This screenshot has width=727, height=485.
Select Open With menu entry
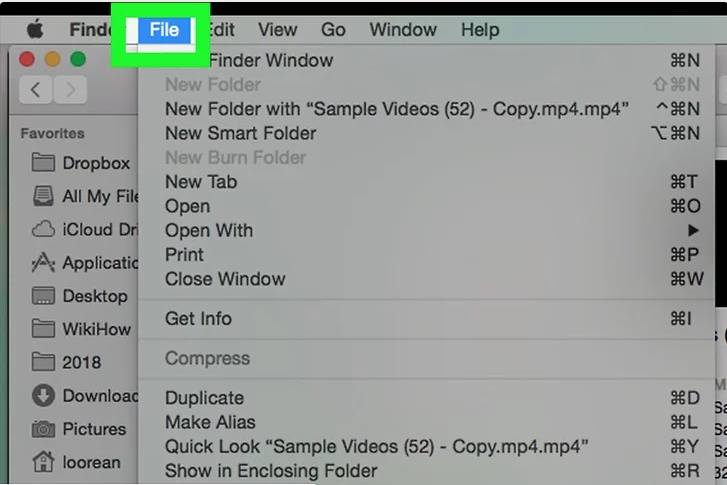tap(427, 230)
